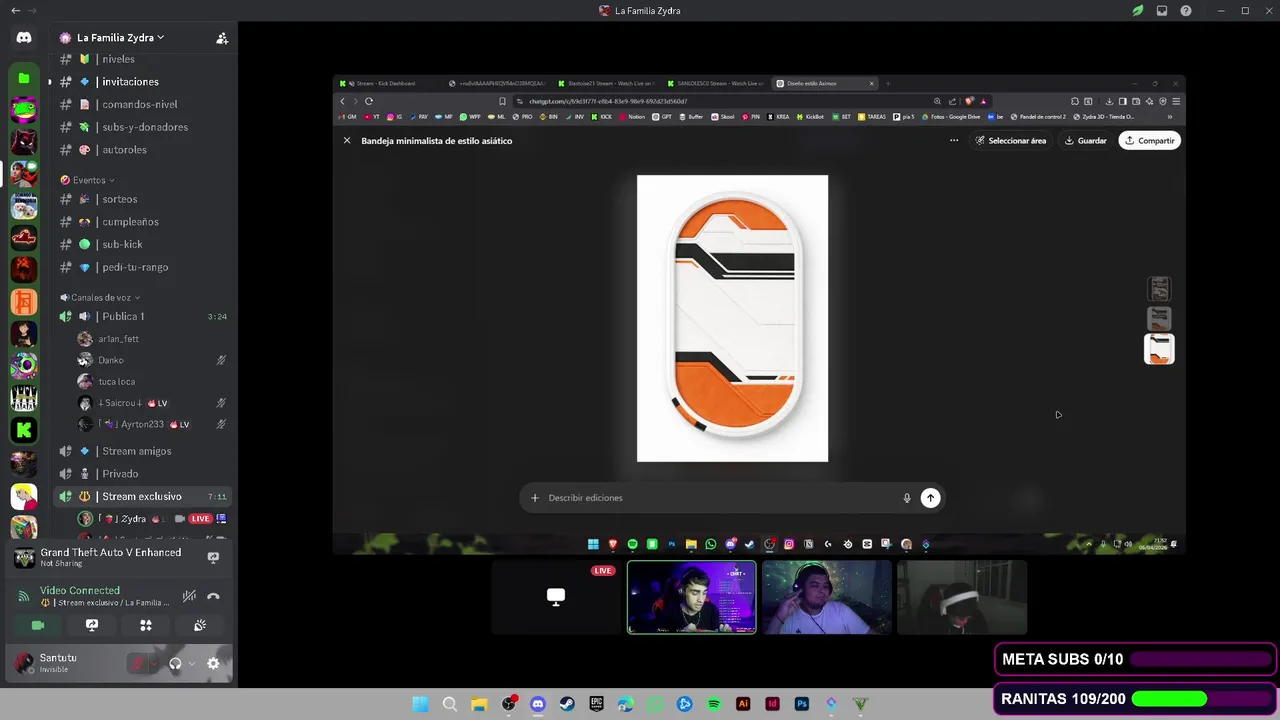
Task: Toggle noise suppression icon
Action: tap(189, 596)
